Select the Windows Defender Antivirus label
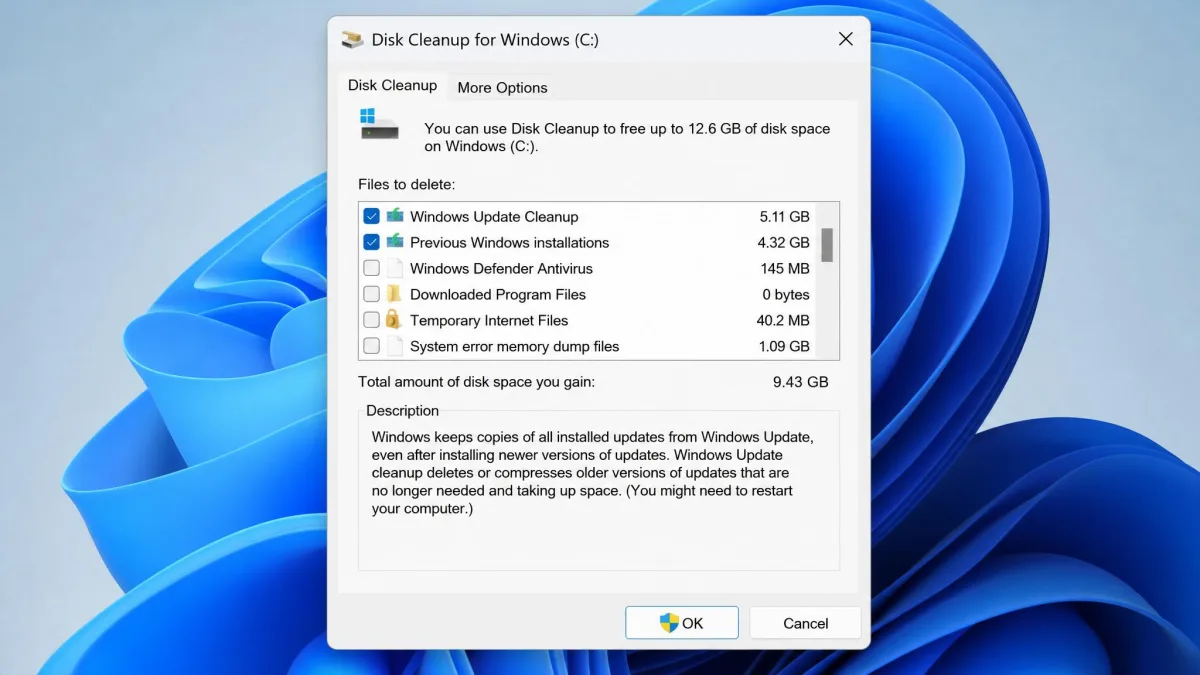The height and width of the screenshot is (675, 1200). 501,268
